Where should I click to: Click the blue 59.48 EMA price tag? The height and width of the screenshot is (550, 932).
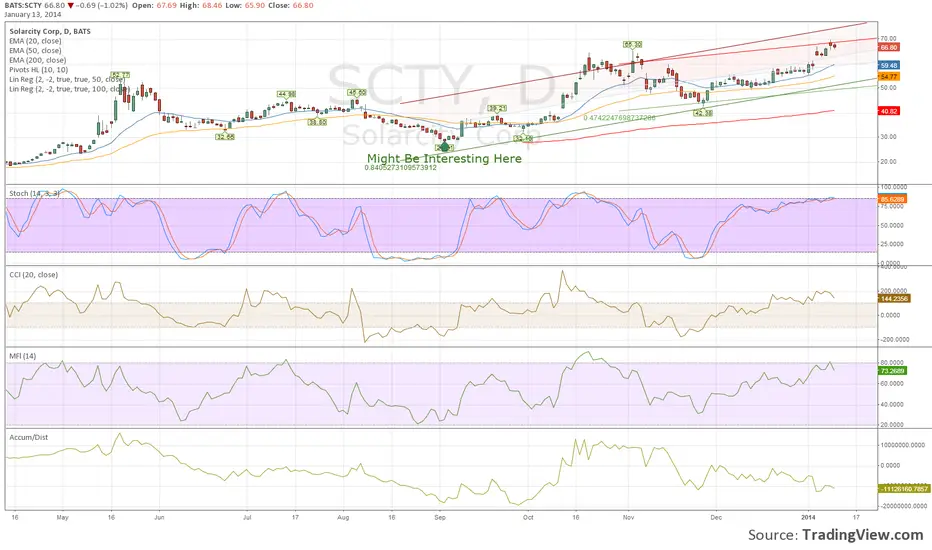889,65
